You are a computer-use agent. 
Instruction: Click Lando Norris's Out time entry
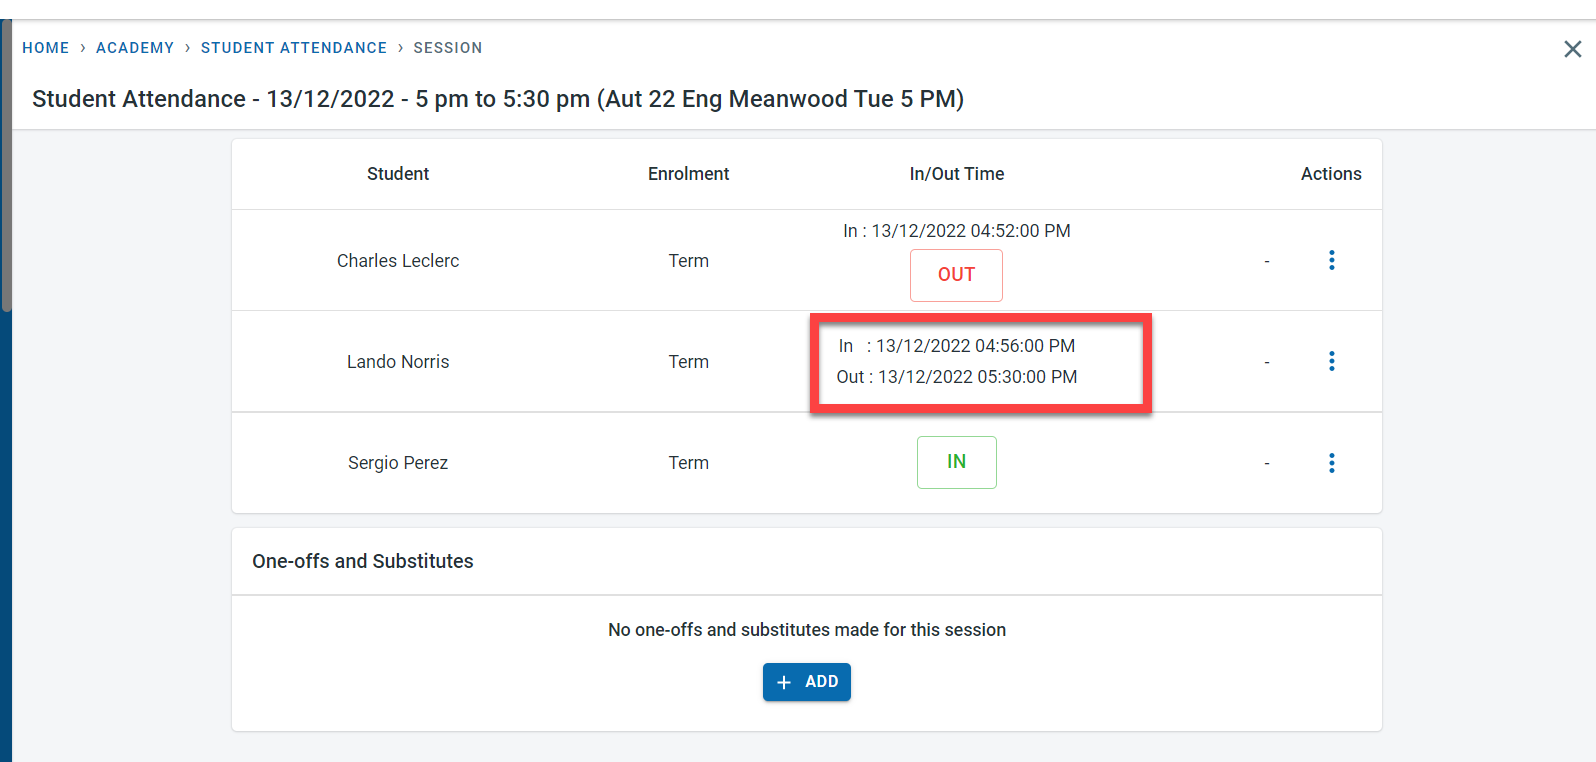(x=957, y=377)
